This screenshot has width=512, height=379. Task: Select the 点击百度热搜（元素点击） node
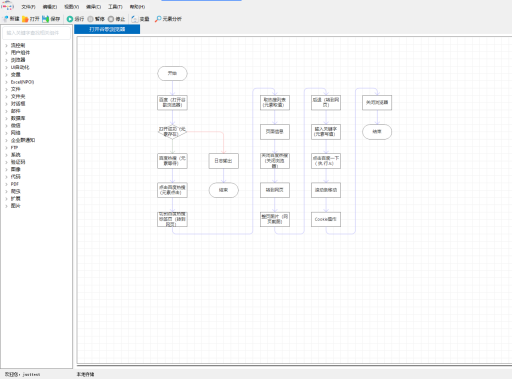[172, 190]
